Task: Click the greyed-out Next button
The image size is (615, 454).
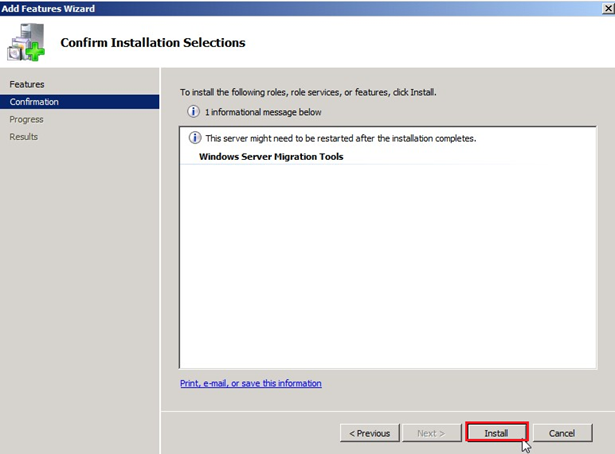Action: [x=431, y=433]
